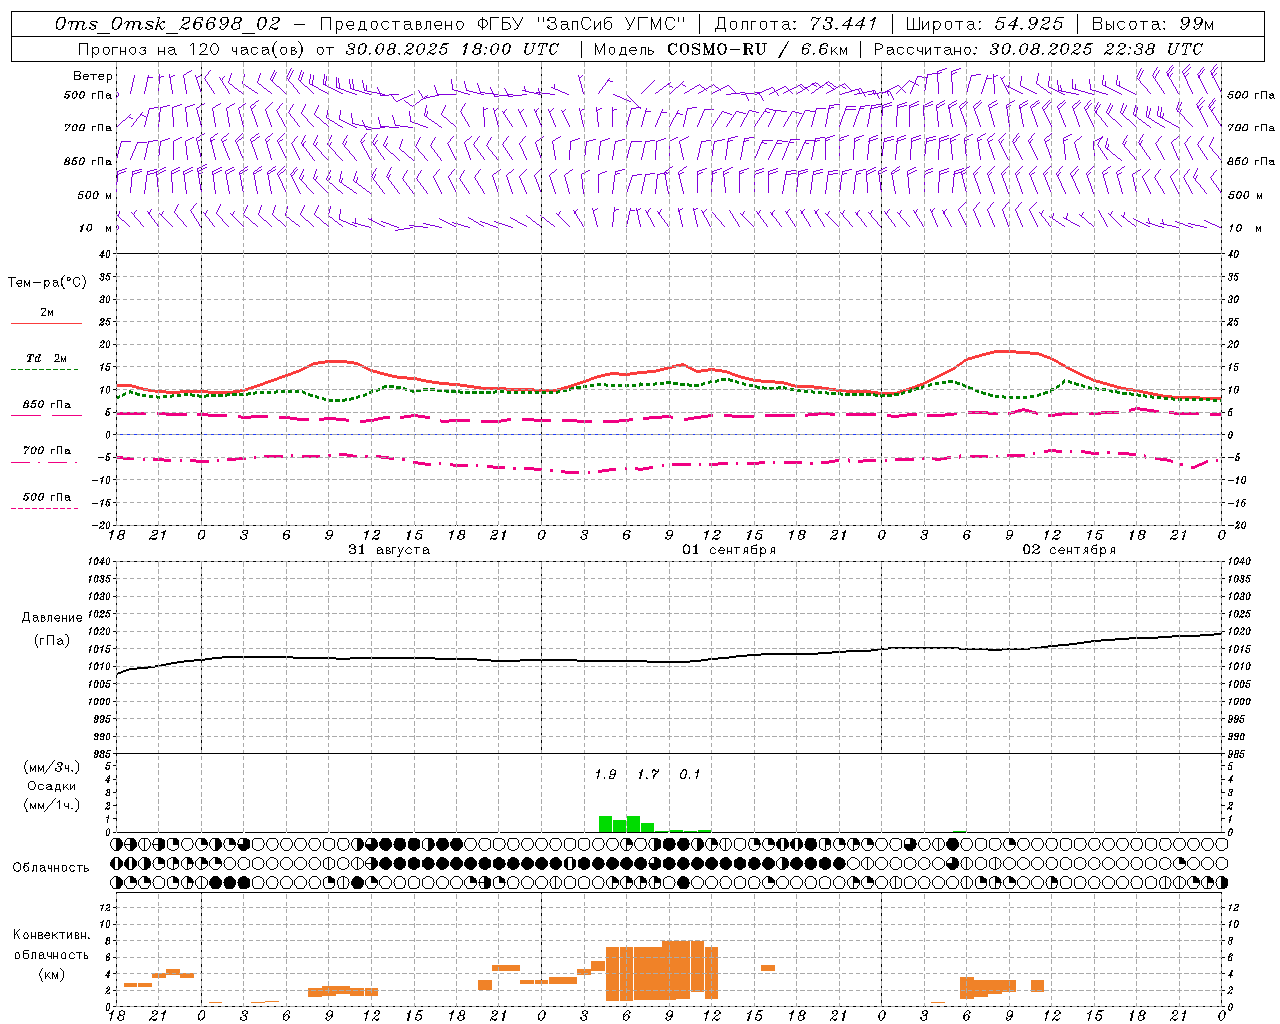Click the Широта: 54.925 value
The width and height of the screenshot is (1280, 1024).
984,24
